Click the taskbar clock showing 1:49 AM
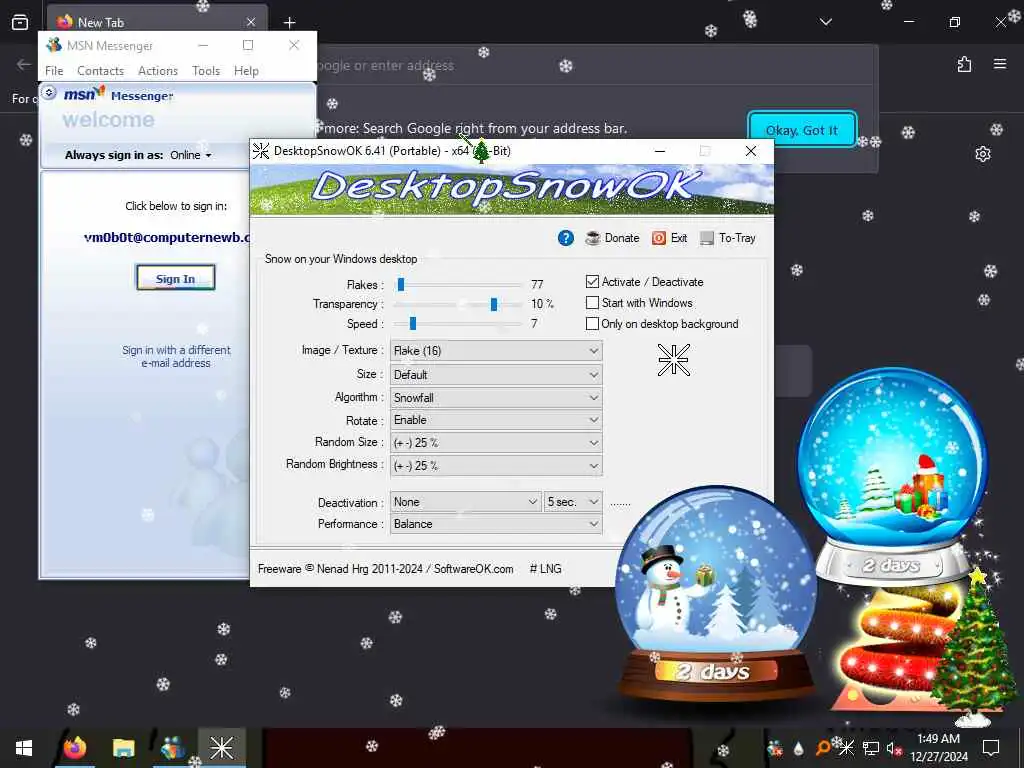 coord(938,748)
